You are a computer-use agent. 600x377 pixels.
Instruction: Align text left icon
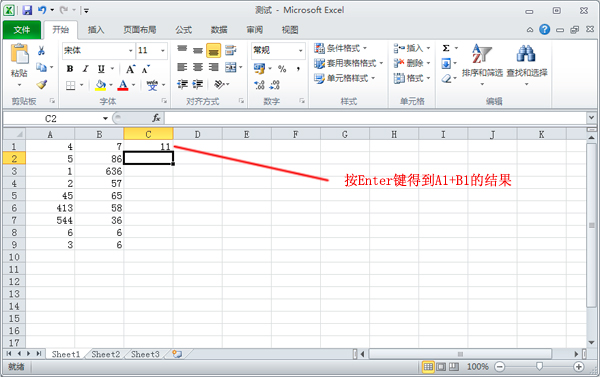pos(182,67)
